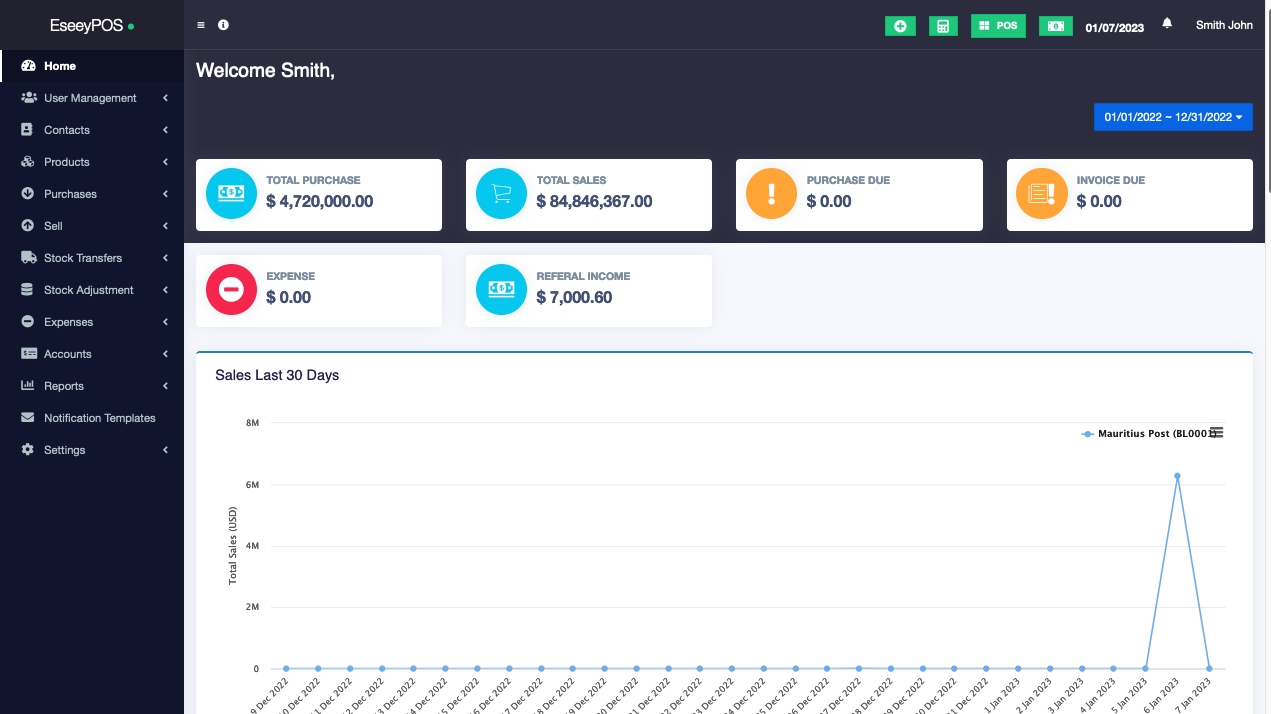Expand the Products sidebar menu

[67, 162]
